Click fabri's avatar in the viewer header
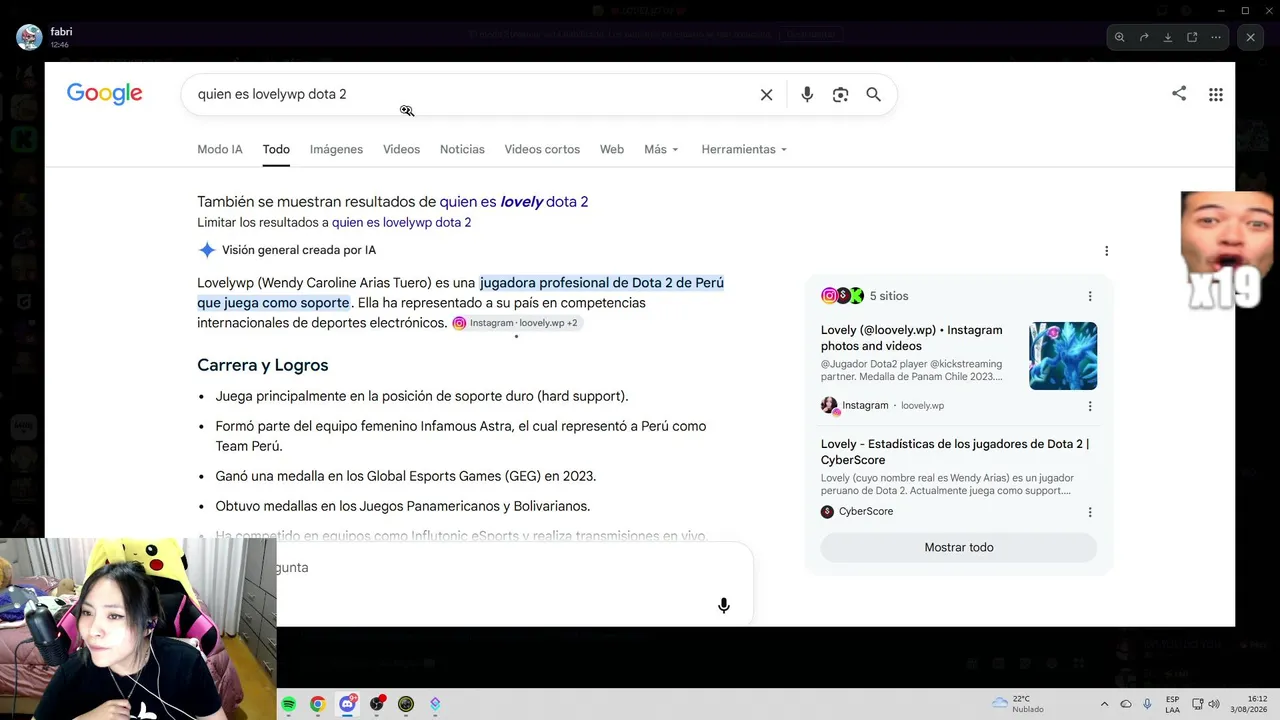 pos(29,37)
